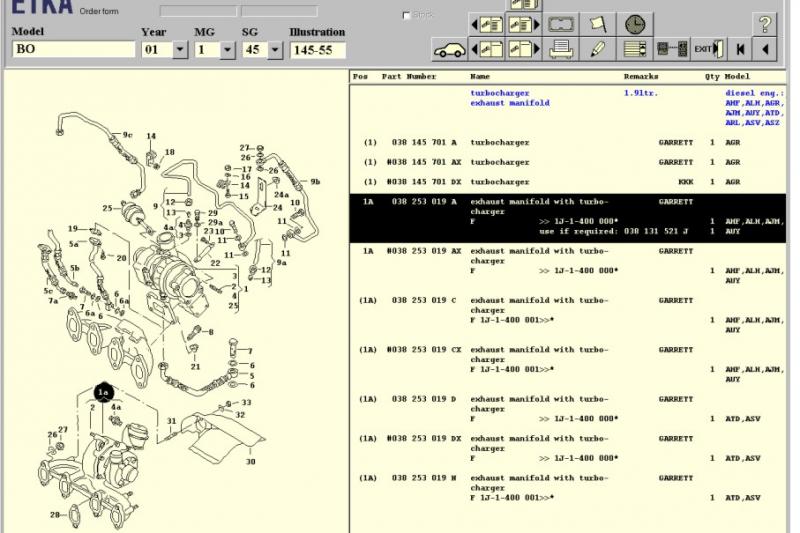Select part row #038 253 019 AX
800x533 pixels.
point(567,266)
